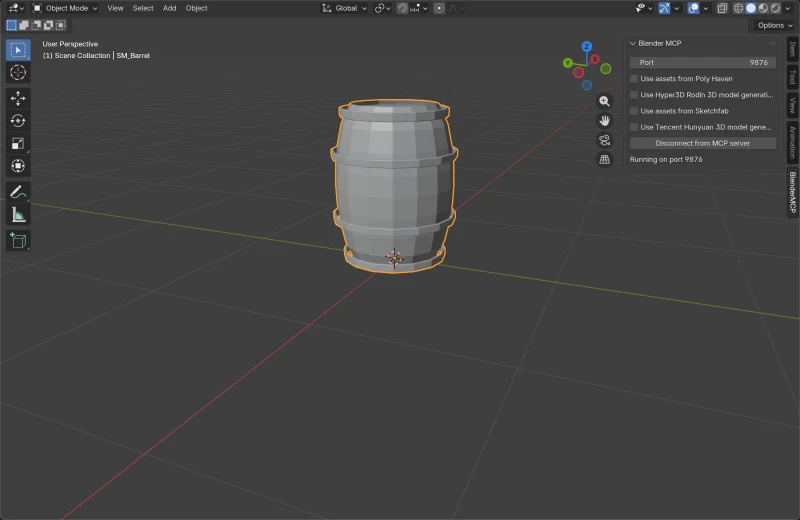Select the Scale tool
The height and width of the screenshot is (520, 800).
[18, 143]
